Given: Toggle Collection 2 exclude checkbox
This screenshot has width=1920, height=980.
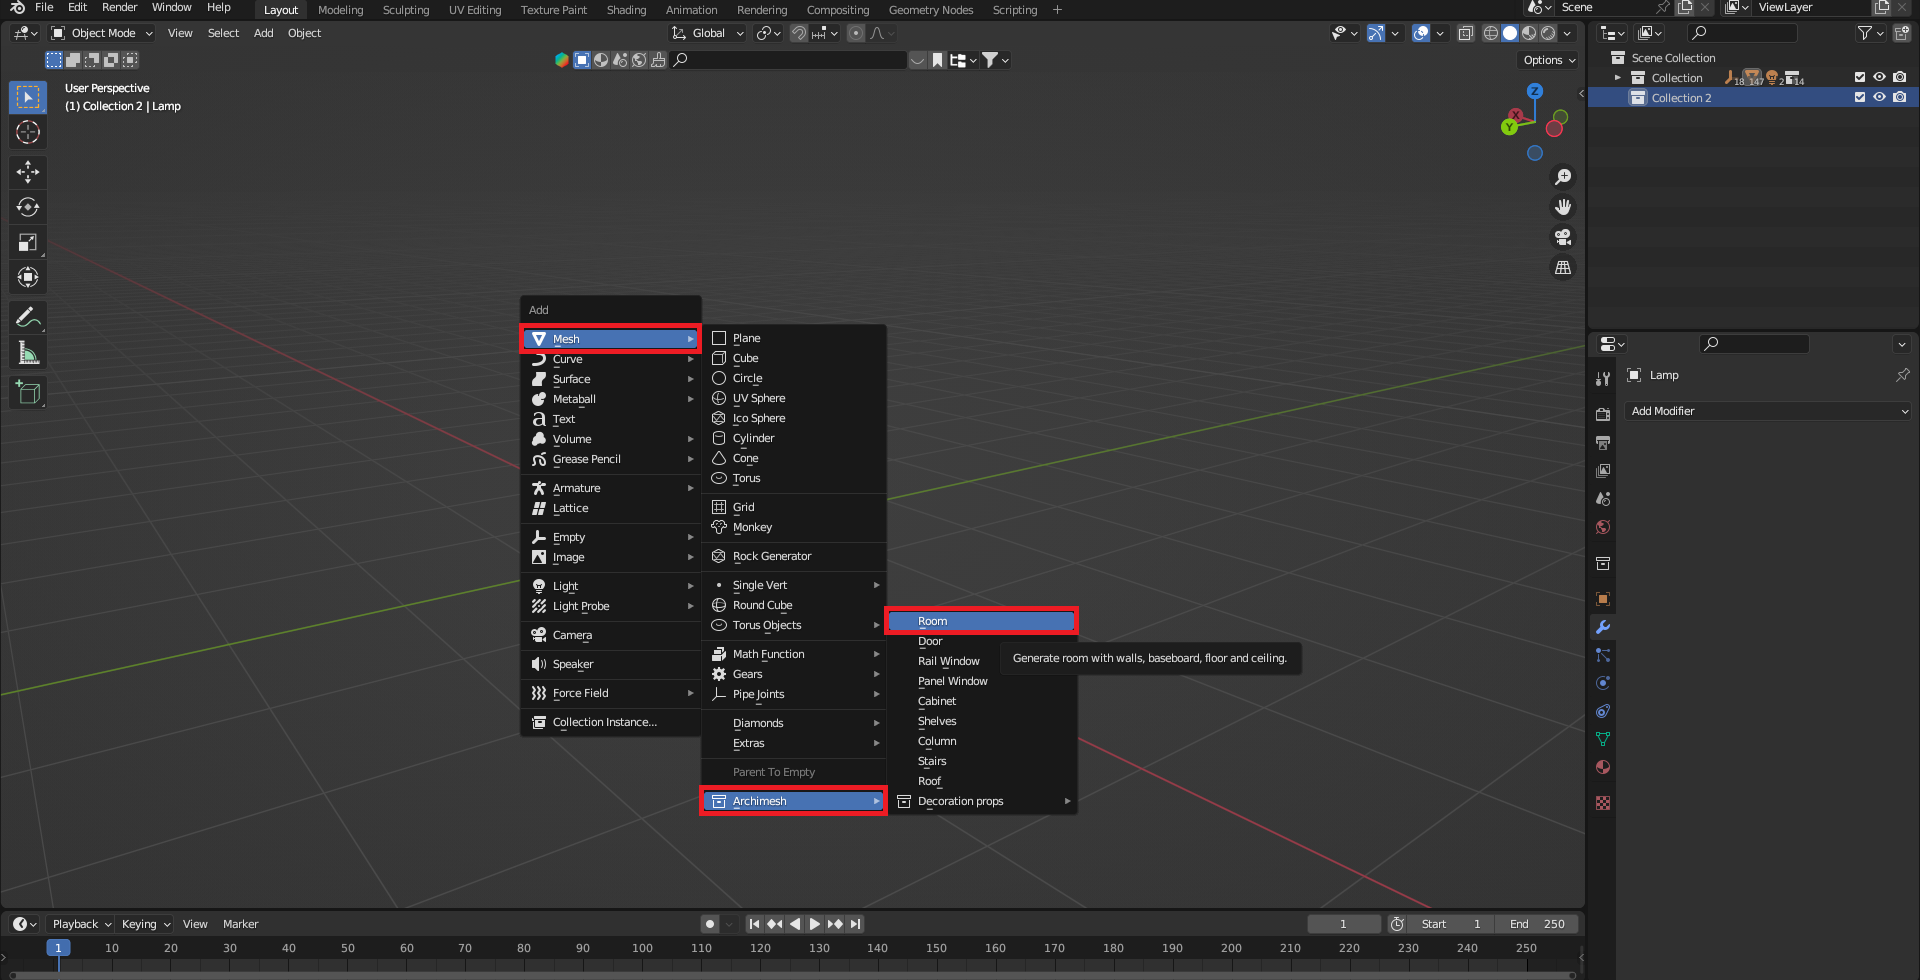Looking at the screenshot, I should tap(1860, 97).
